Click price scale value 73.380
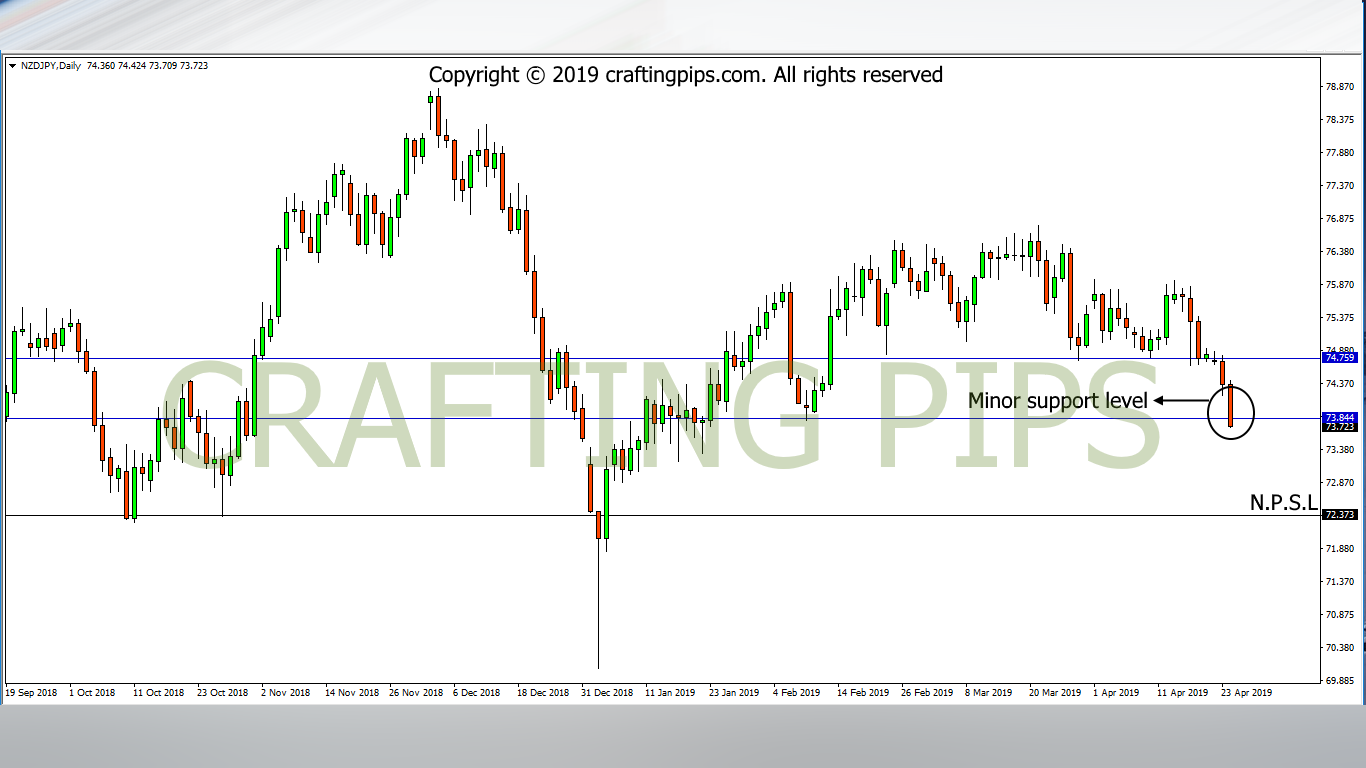 [x=1339, y=450]
